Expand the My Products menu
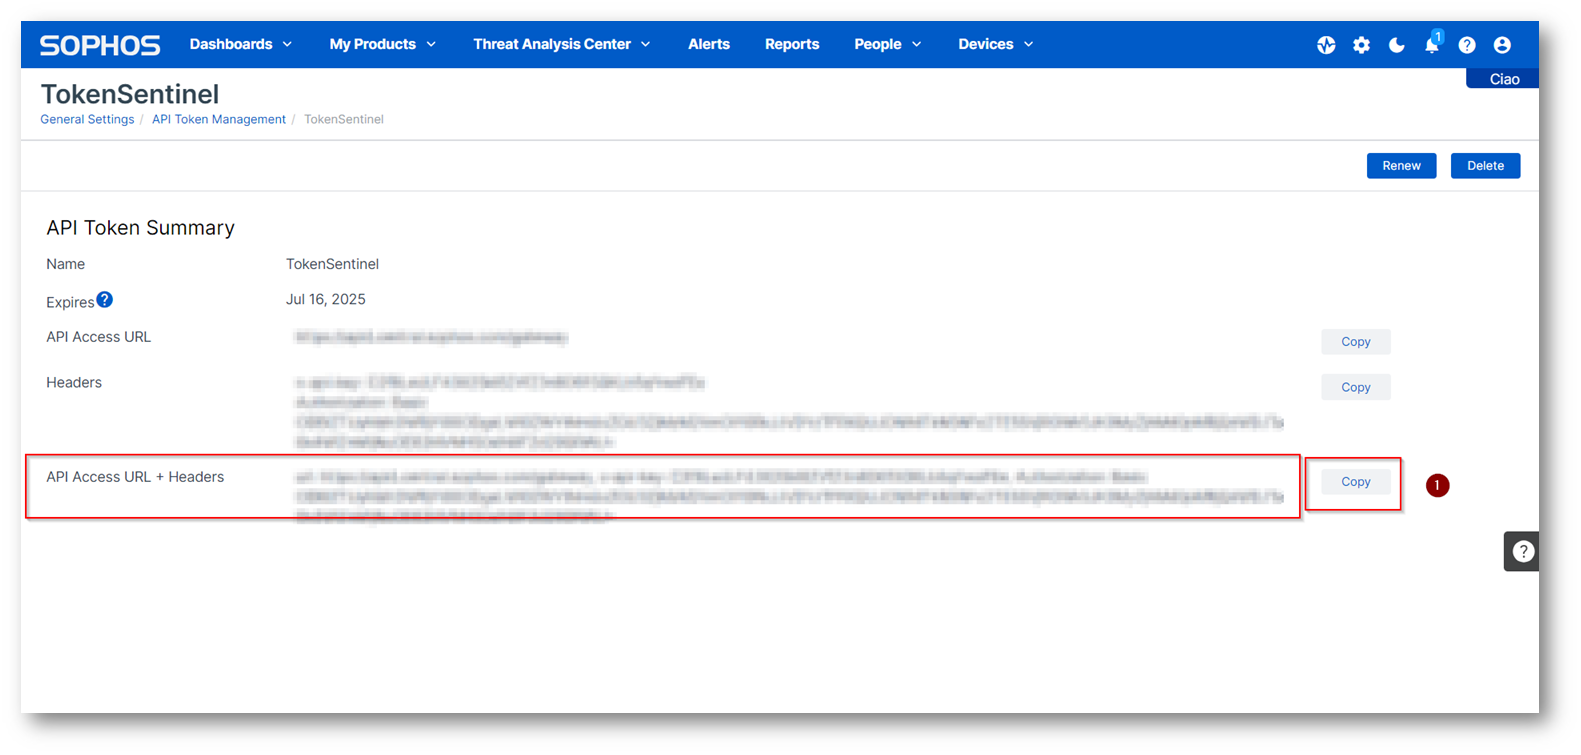Screen dimensions: 1581x755 point(383,44)
